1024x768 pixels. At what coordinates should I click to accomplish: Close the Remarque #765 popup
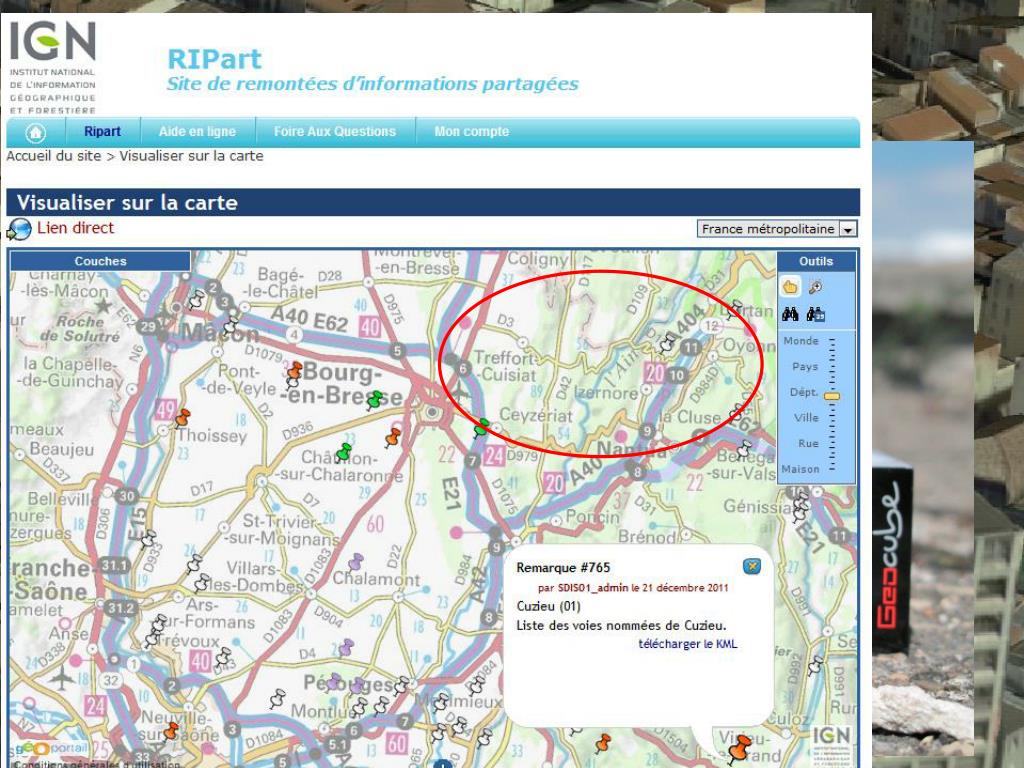click(x=752, y=566)
